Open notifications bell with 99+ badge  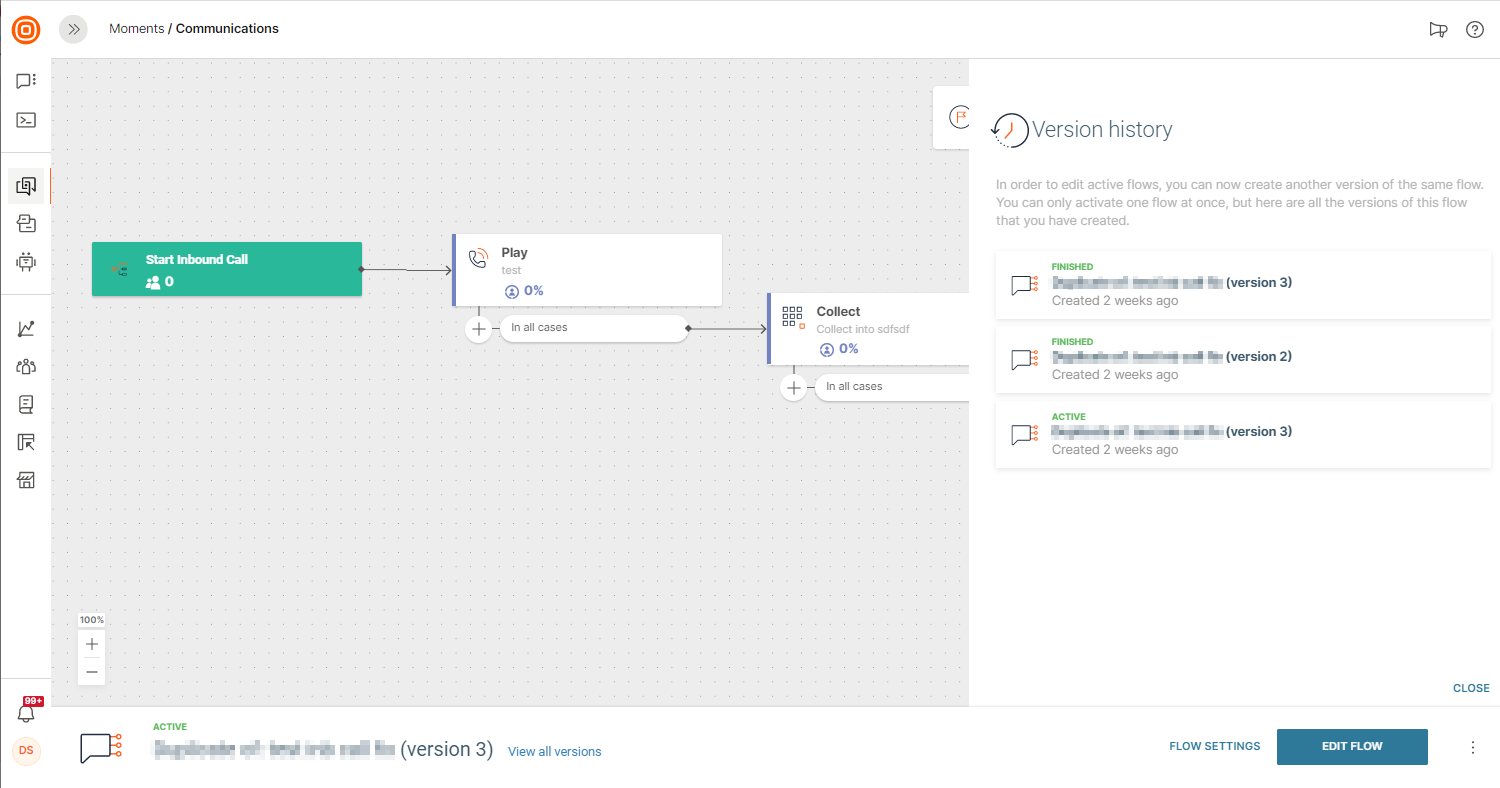coord(26,713)
